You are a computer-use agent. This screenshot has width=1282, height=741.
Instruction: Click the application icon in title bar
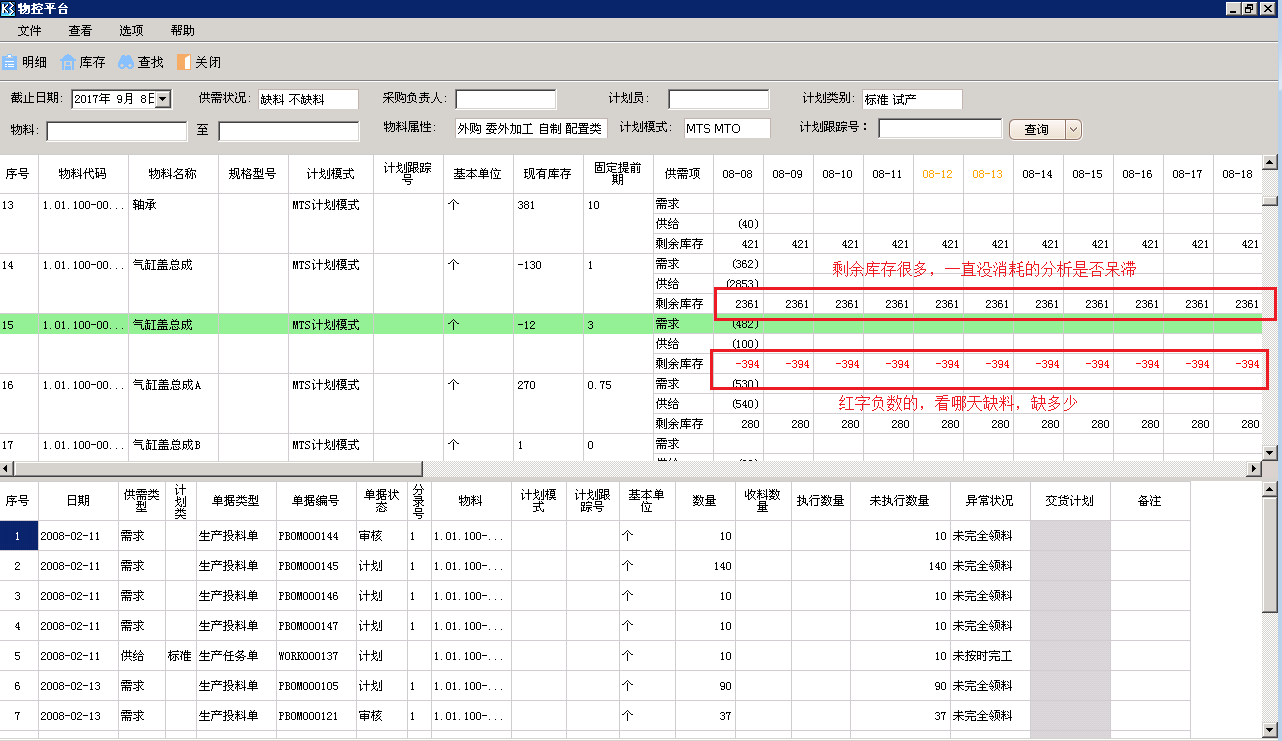coord(9,8)
